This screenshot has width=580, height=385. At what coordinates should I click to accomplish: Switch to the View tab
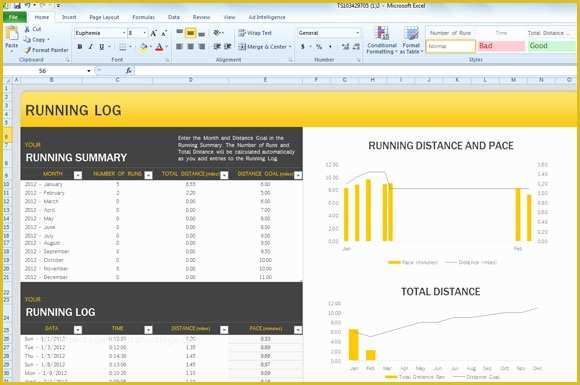(229, 17)
